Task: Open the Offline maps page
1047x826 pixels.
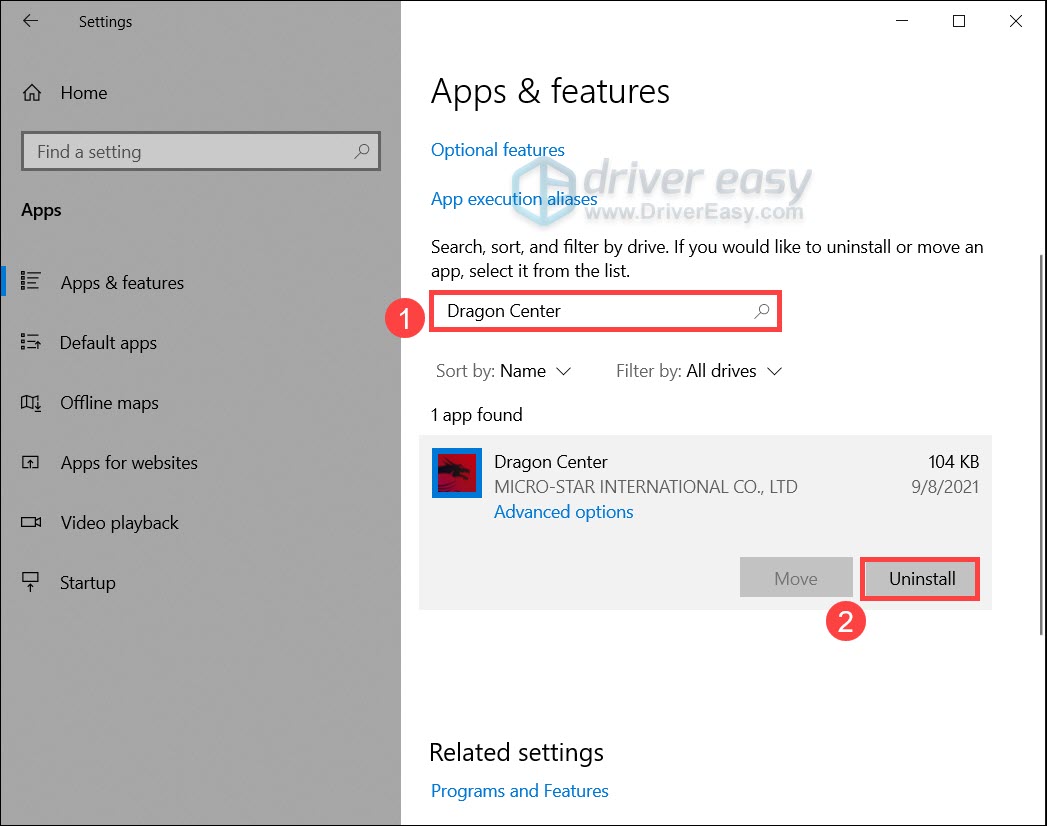Action: [110, 403]
